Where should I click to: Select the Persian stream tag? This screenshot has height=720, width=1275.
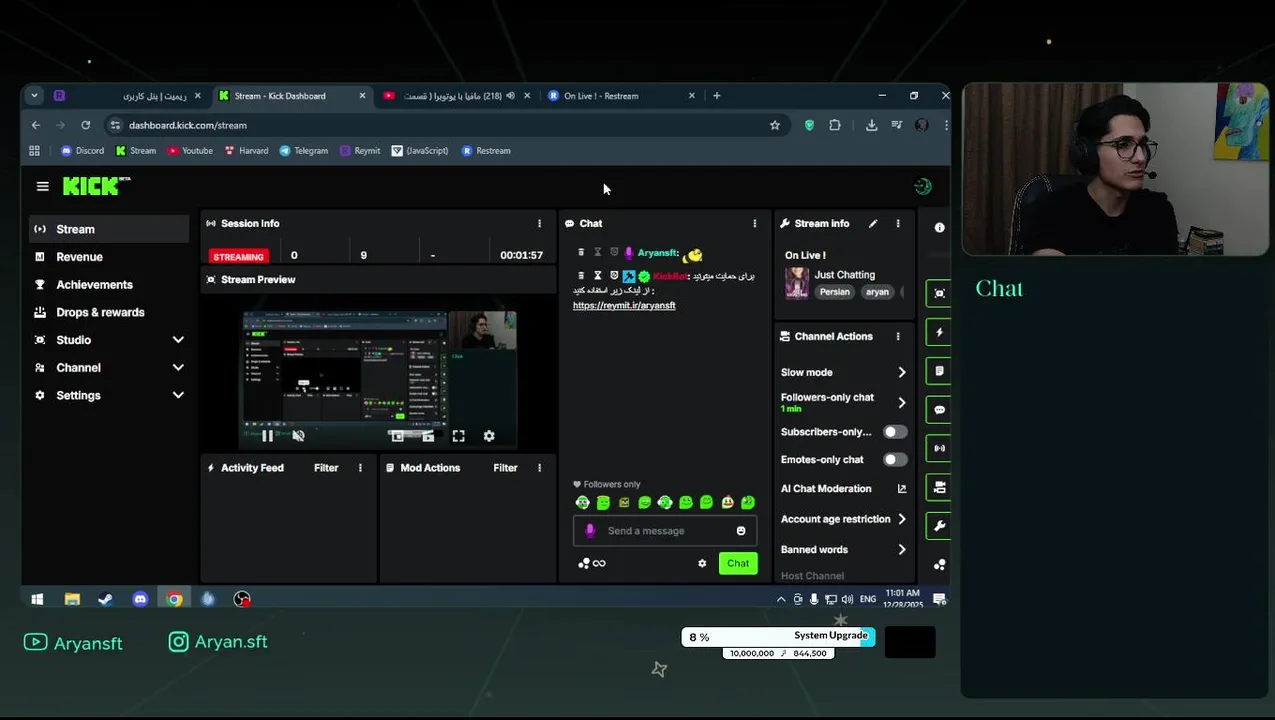[x=834, y=292]
